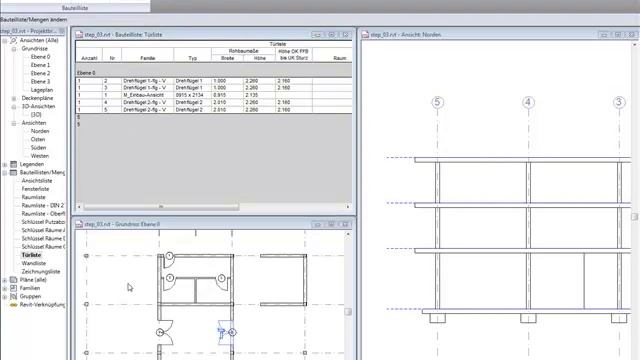Expand the Deckenpläne branch
640x360 pixels.
(x=13, y=98)
